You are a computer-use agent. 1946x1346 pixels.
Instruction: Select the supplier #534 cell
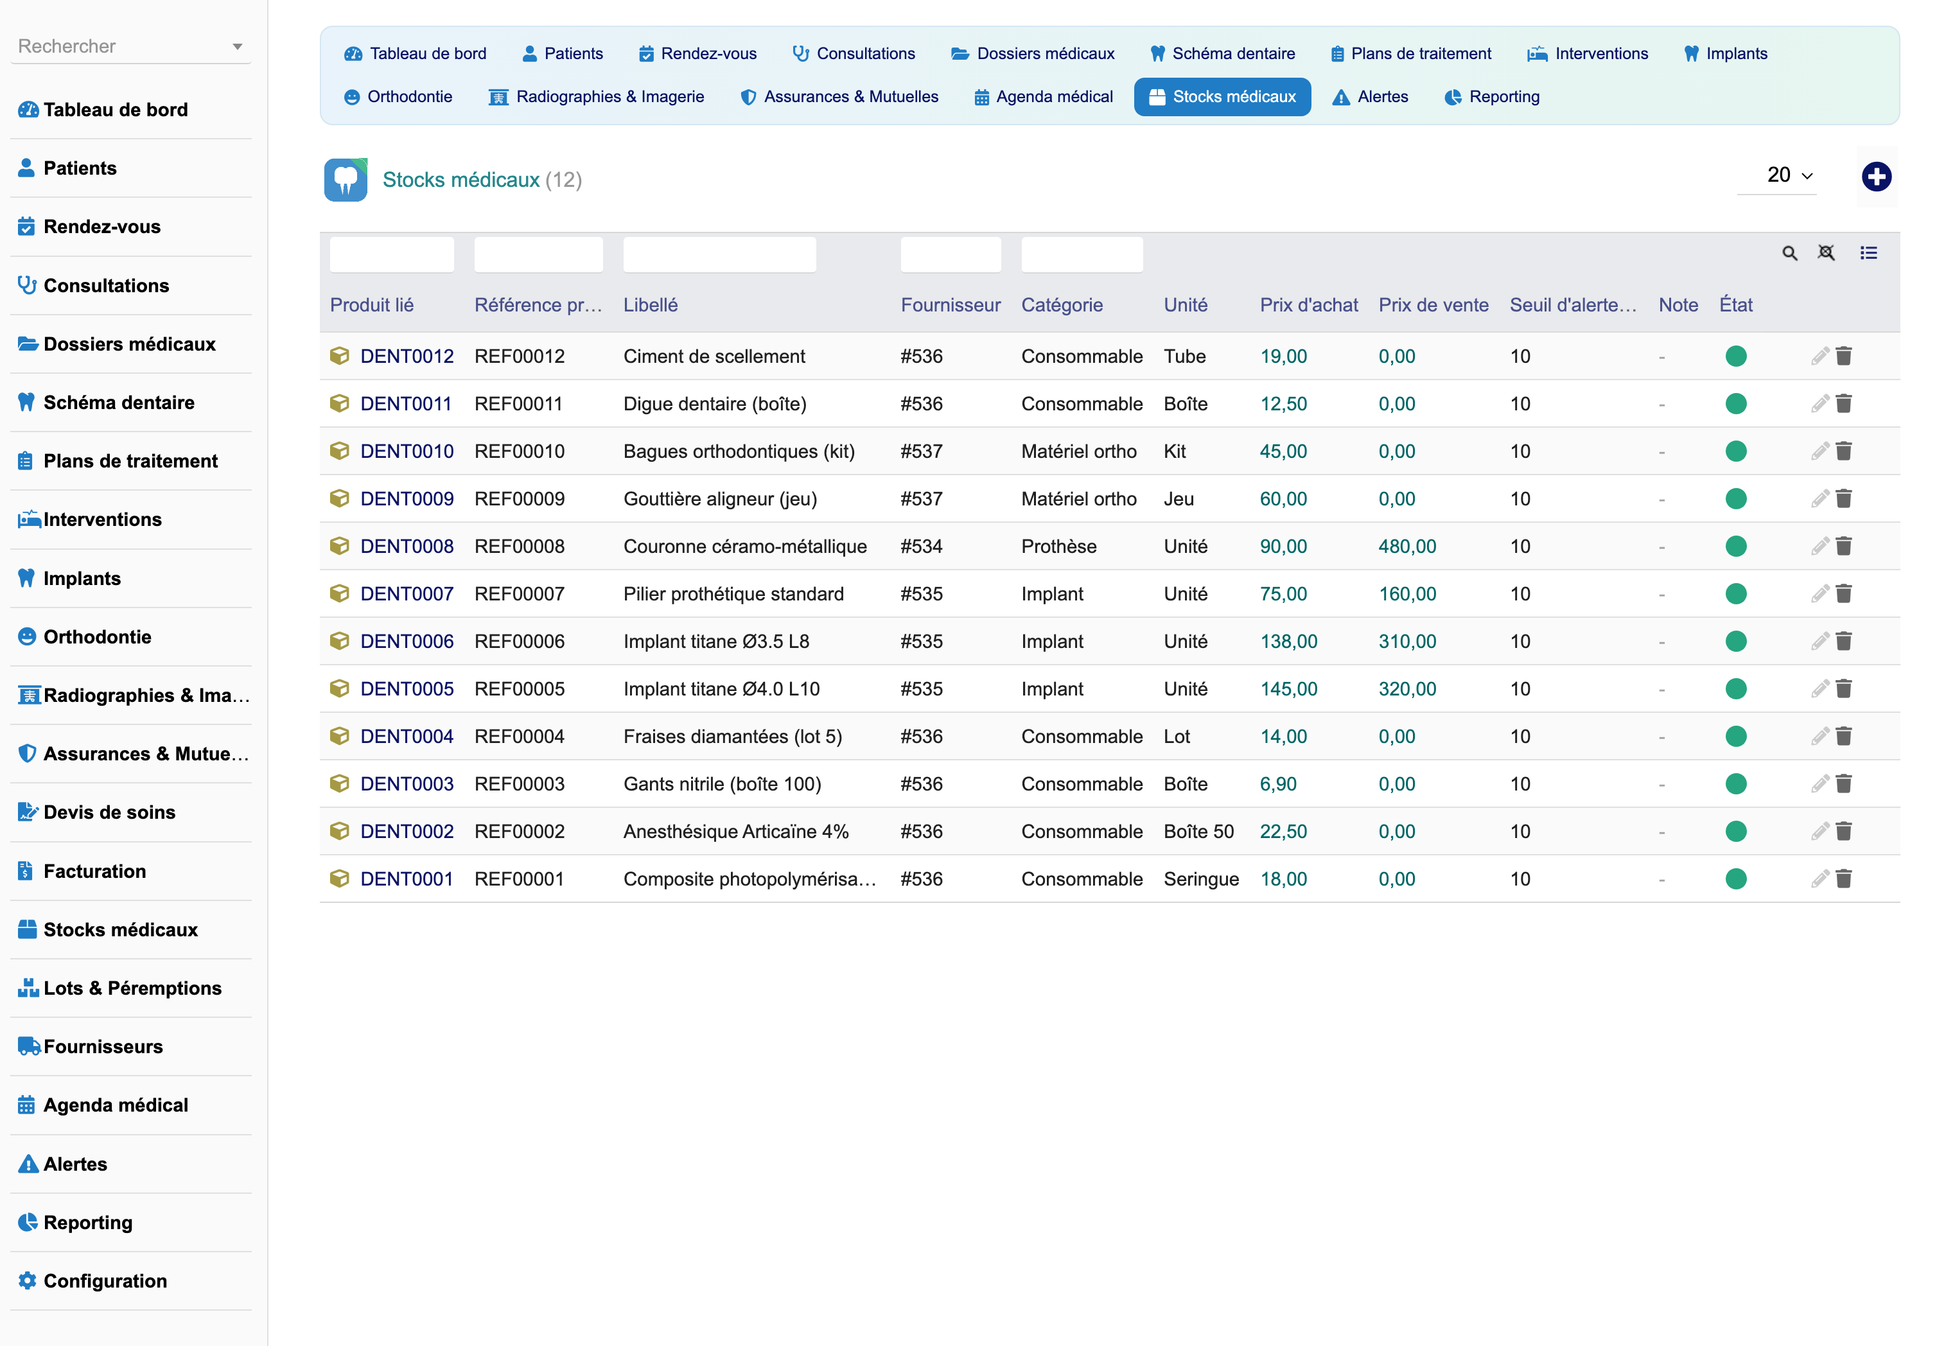[922, 546]
